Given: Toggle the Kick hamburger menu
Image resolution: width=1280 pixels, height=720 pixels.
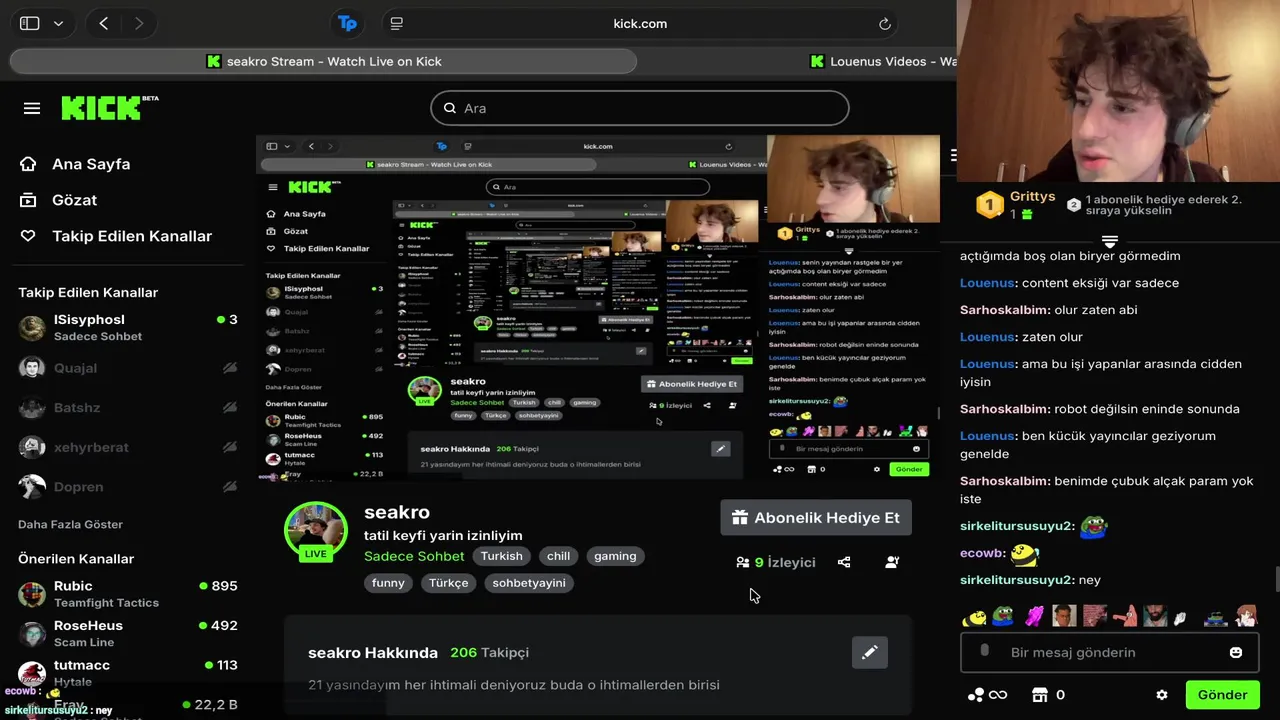Looking at the screenshot, I should 32,108.
